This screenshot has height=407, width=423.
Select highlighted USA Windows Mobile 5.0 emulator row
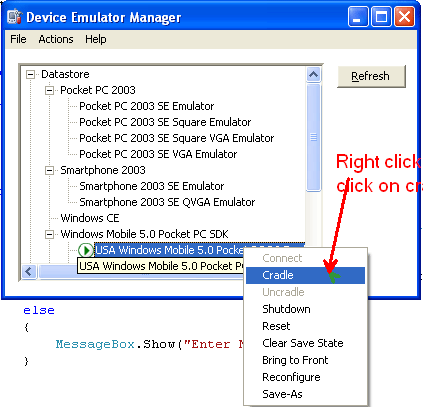click(199, 250)
